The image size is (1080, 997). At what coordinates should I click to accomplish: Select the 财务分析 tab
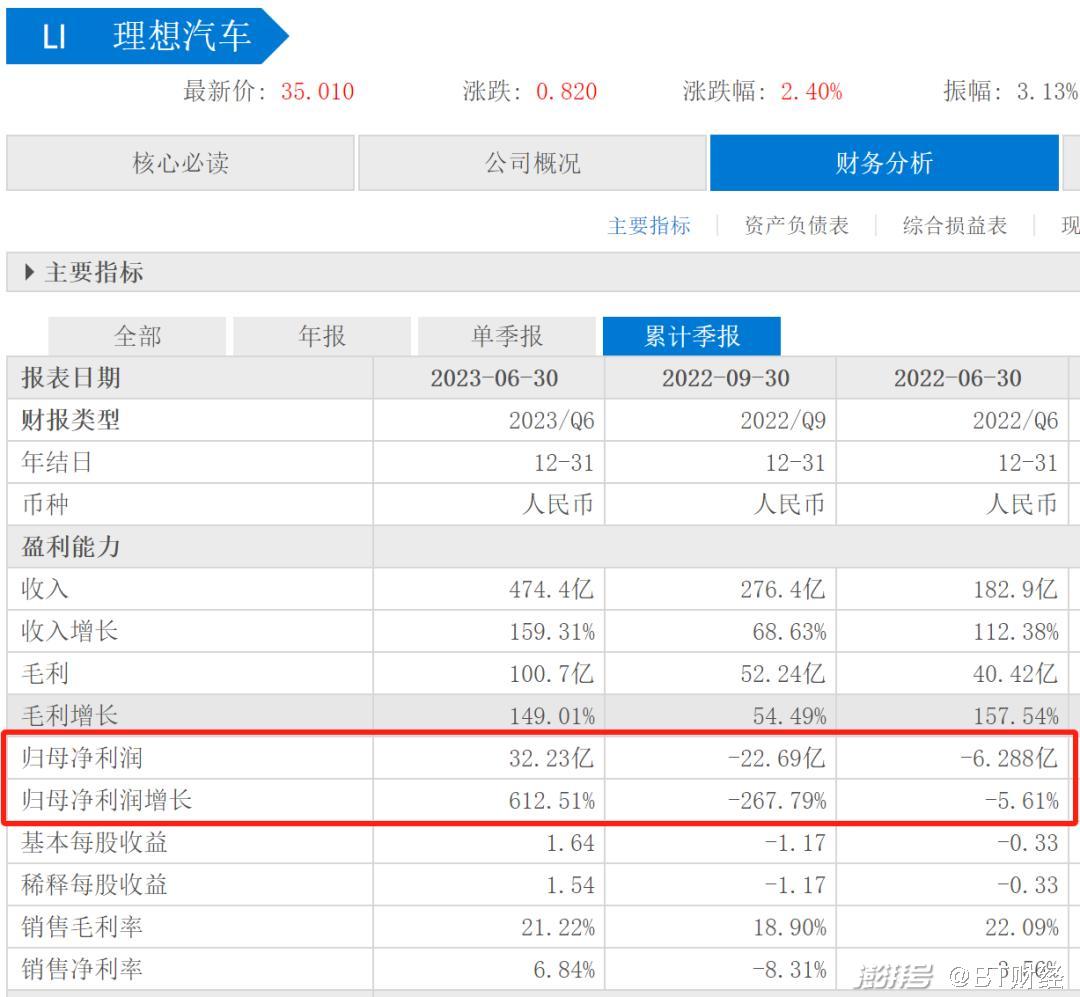(884, 162)
